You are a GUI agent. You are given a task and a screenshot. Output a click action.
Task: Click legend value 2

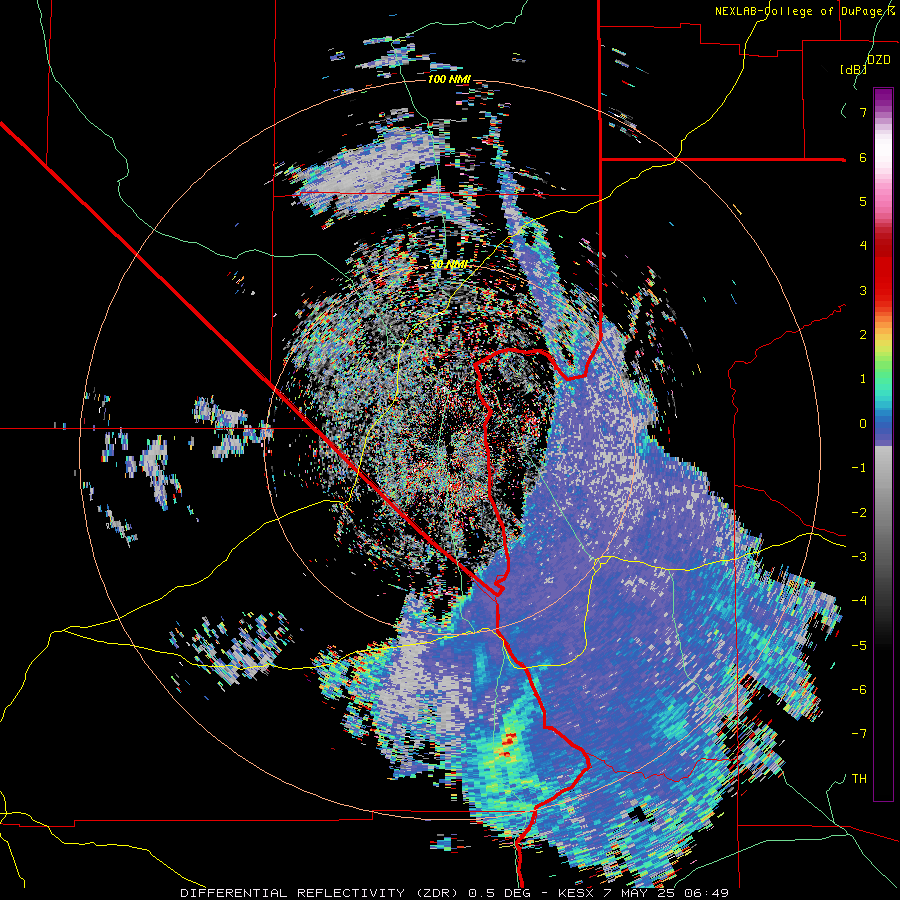[863, 335]
